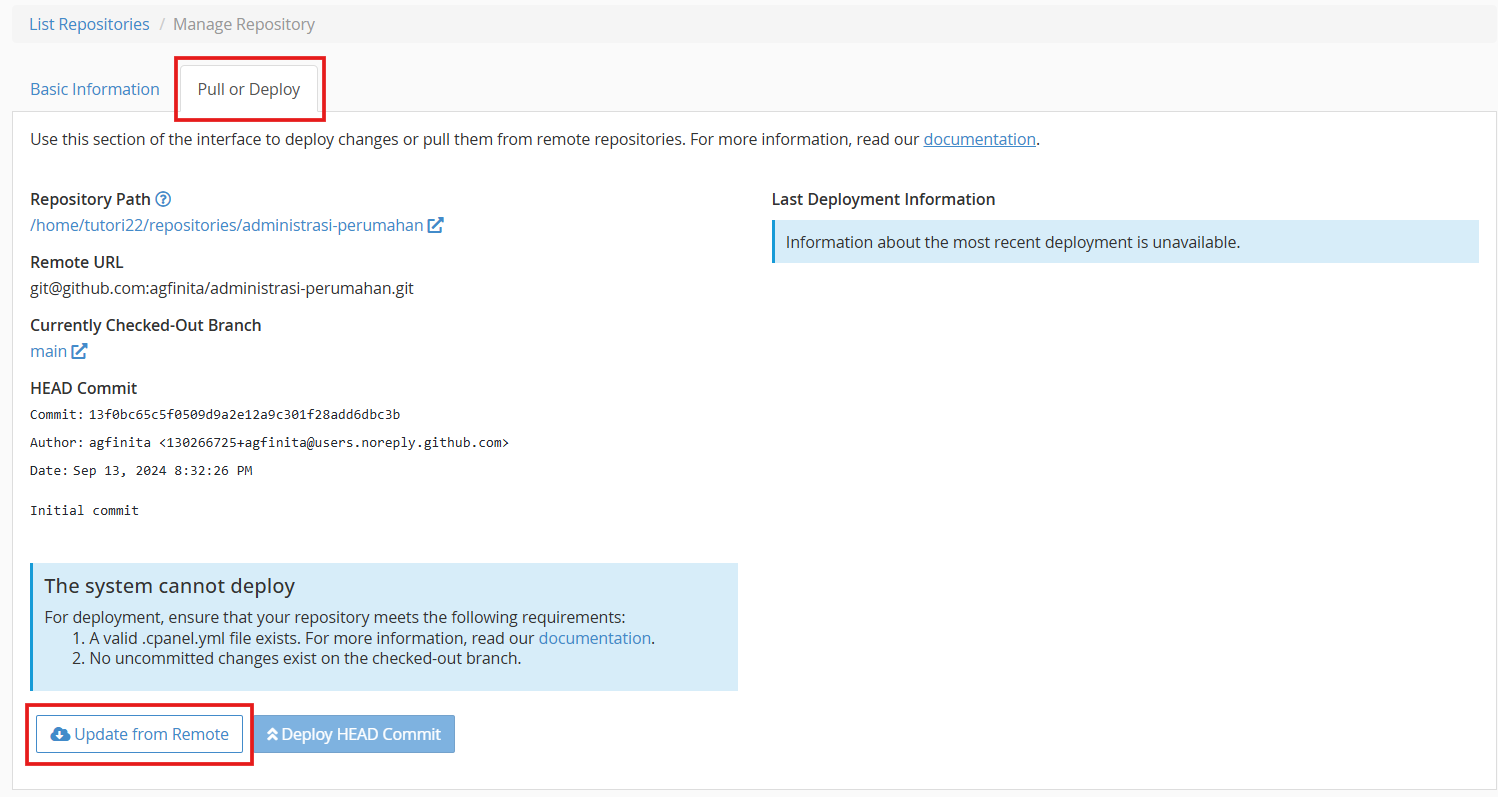Open documentation link in intro sentence

point(979,139)
